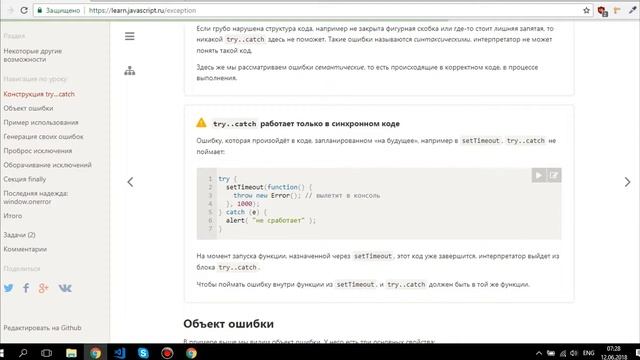Bookmark this page with star icon
The image size is (640, 360).
[x=587, y=10]
